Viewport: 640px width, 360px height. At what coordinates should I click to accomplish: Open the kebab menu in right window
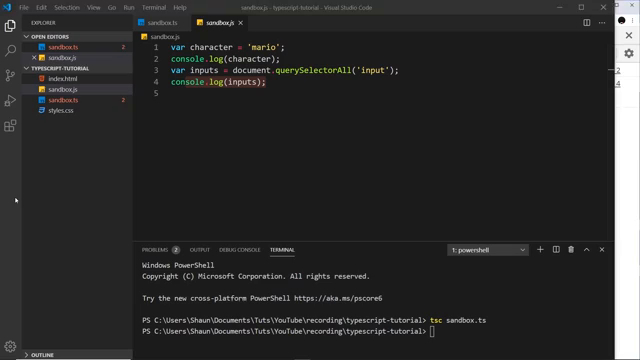tap(633, 20)
